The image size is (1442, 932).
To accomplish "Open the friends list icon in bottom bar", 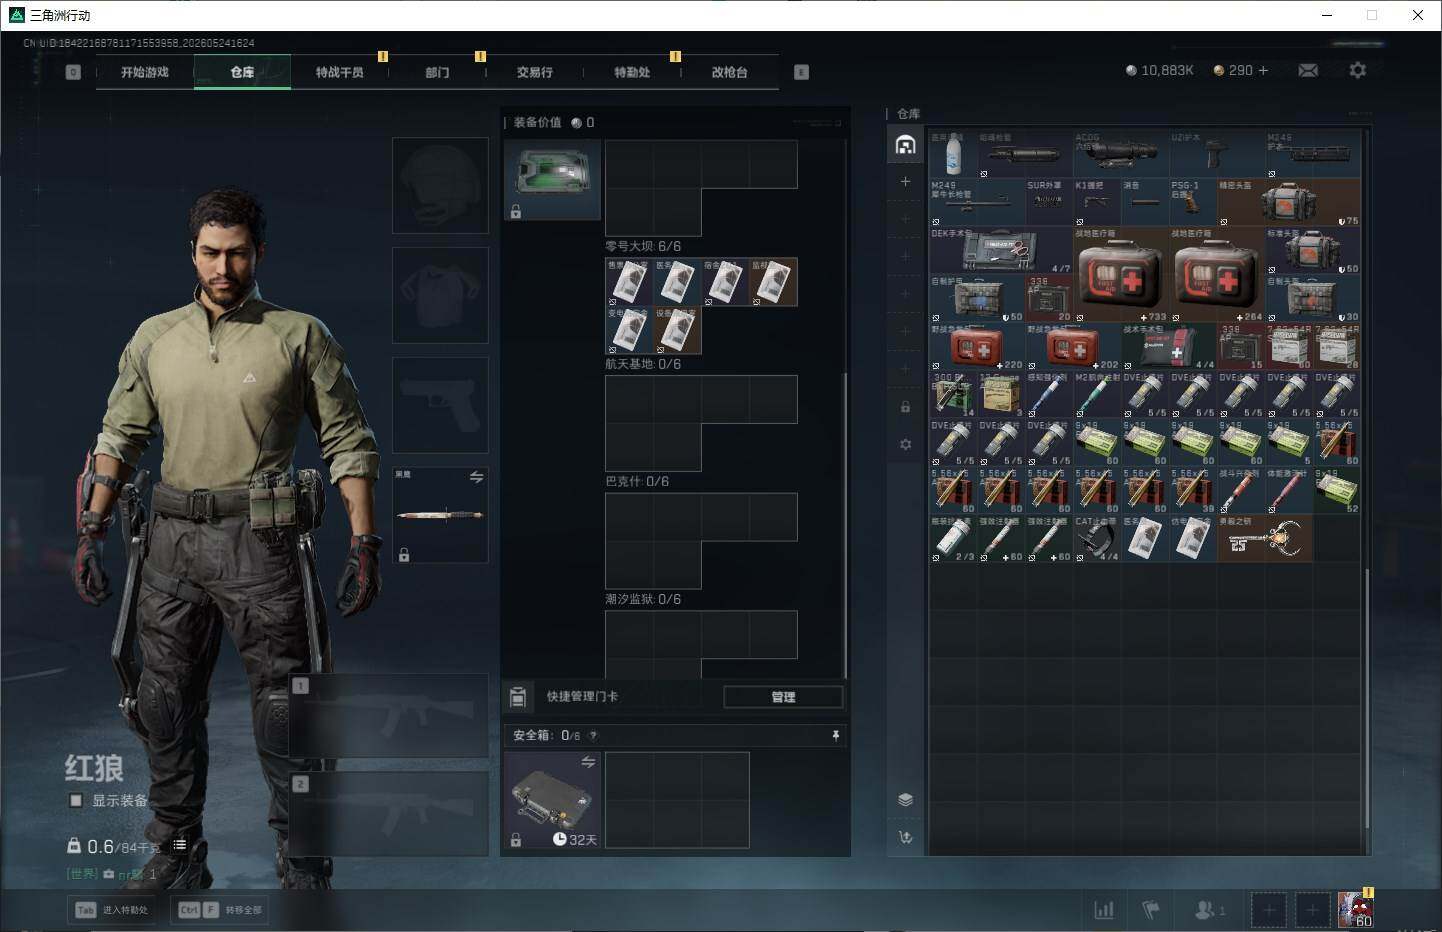I will coord(1209,910).
